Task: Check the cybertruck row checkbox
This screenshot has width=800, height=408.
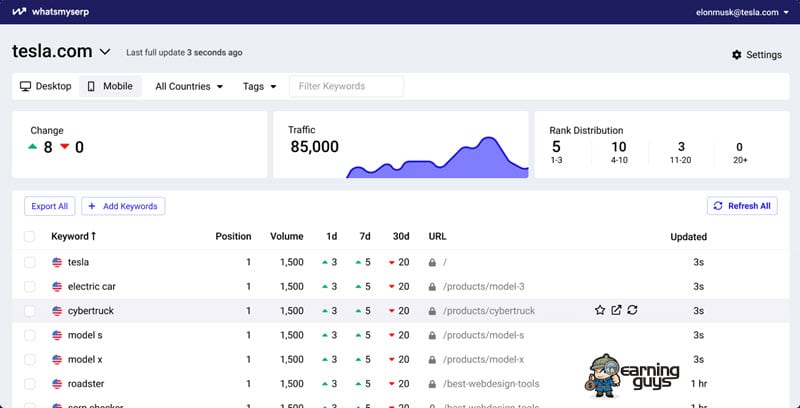Action: coord(30,311)
